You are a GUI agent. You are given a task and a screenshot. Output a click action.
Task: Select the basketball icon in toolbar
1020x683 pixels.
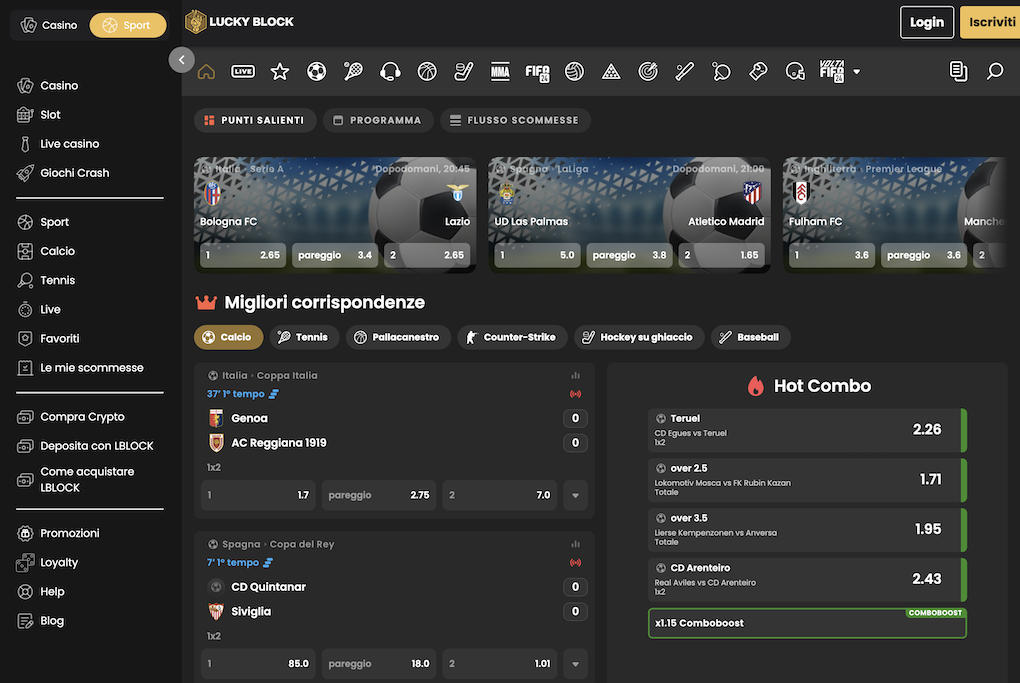click(x=427, y=72)
